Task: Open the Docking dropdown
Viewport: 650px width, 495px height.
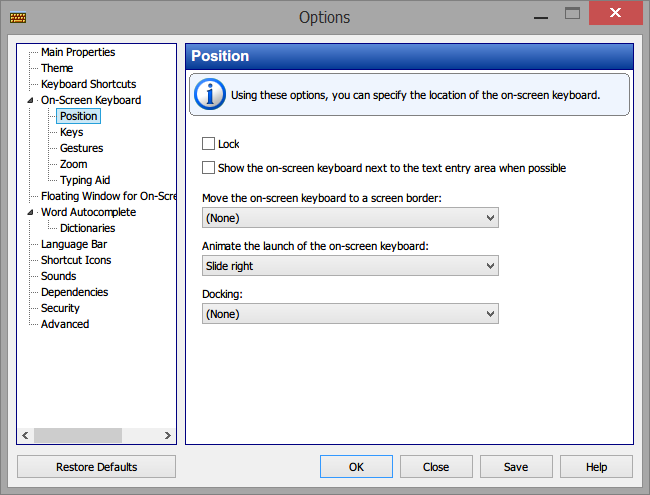Action: [x=350, y=314]
